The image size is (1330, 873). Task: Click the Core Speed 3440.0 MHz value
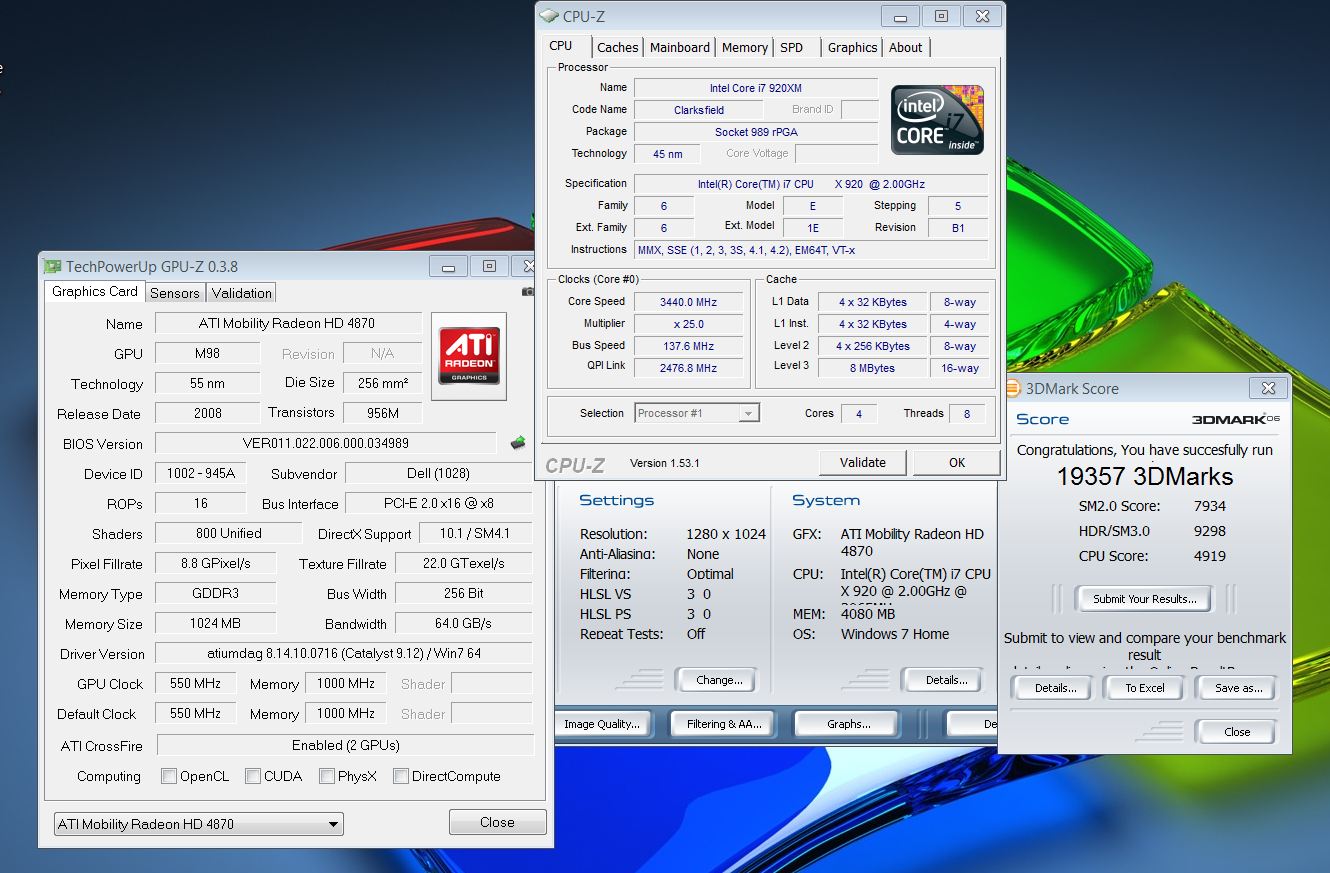pos(689,301)
